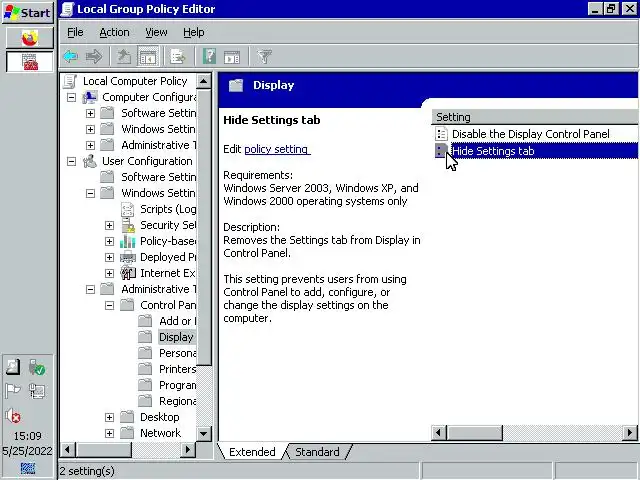Click the Local Computer Policy root icon

pyautogui.click(x=70, y=81)
